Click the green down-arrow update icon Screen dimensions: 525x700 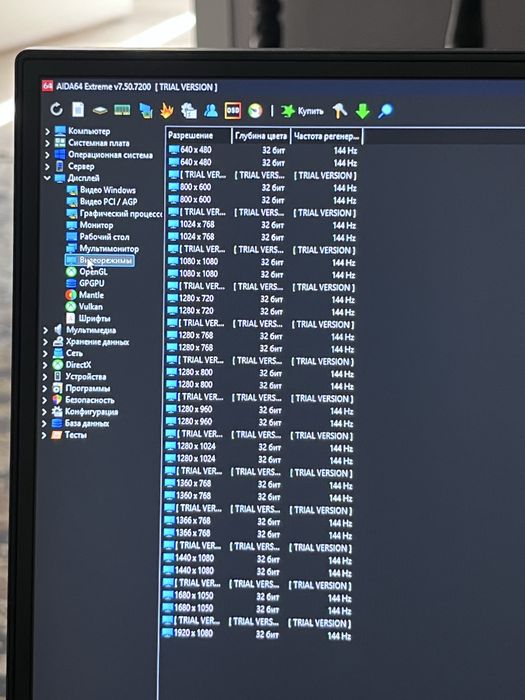click(x=362, y=111)
